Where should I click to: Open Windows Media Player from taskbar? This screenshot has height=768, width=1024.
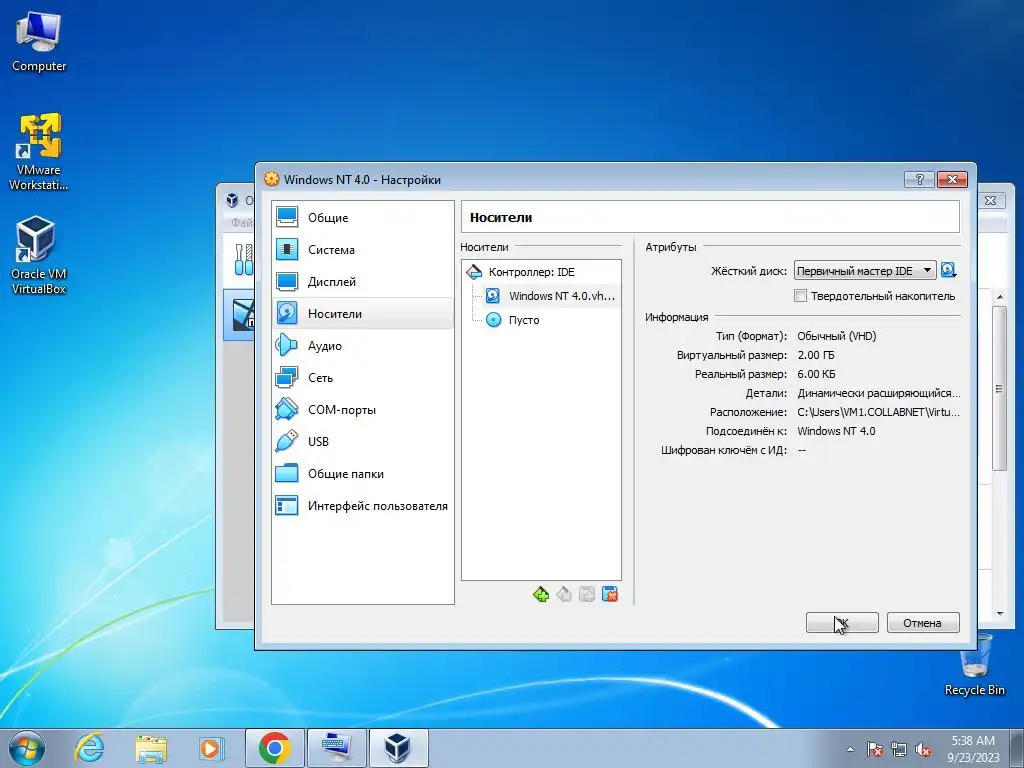211,748
